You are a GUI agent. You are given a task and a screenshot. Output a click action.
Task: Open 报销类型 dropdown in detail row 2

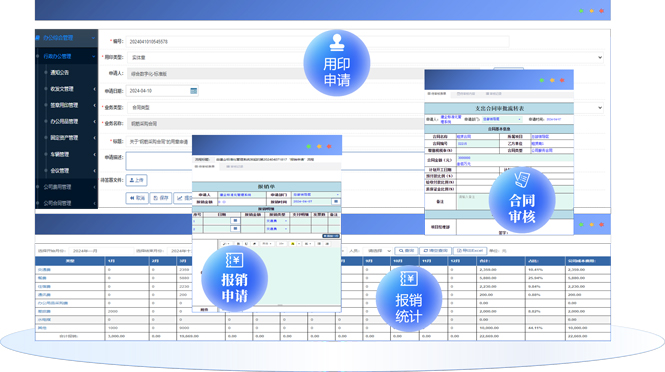[x=277, y=229]
